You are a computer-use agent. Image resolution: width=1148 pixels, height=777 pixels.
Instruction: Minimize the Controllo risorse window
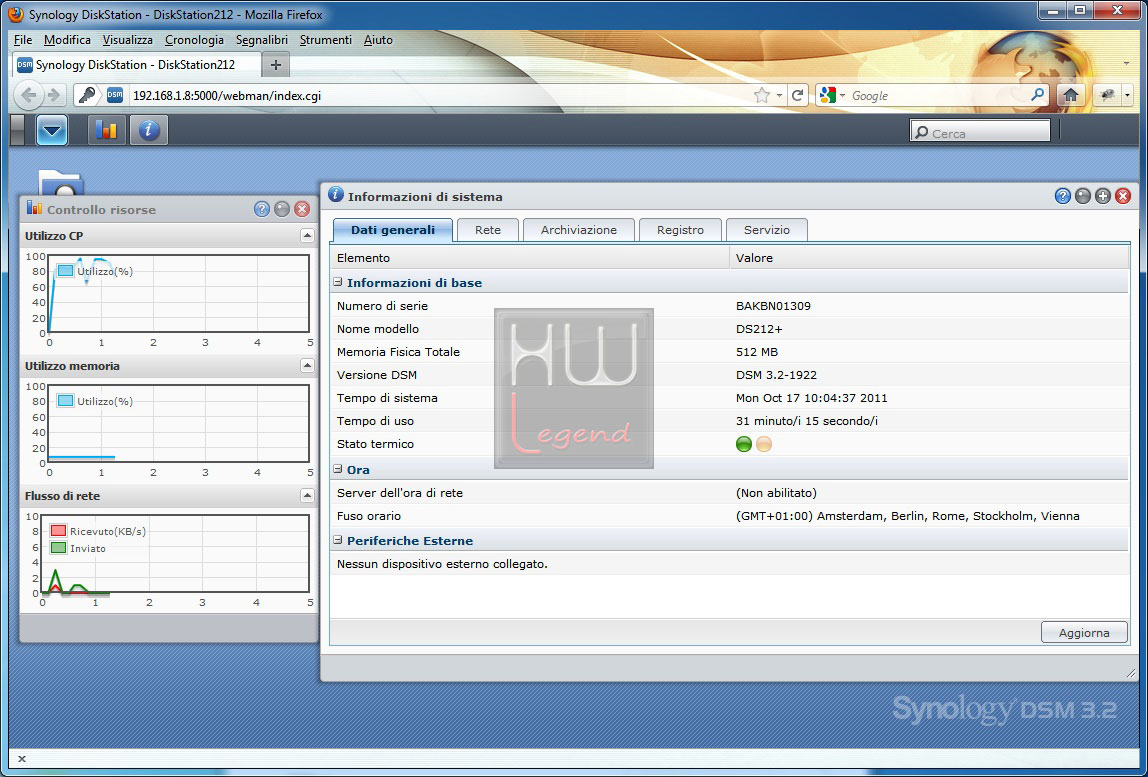pos(282,209)
